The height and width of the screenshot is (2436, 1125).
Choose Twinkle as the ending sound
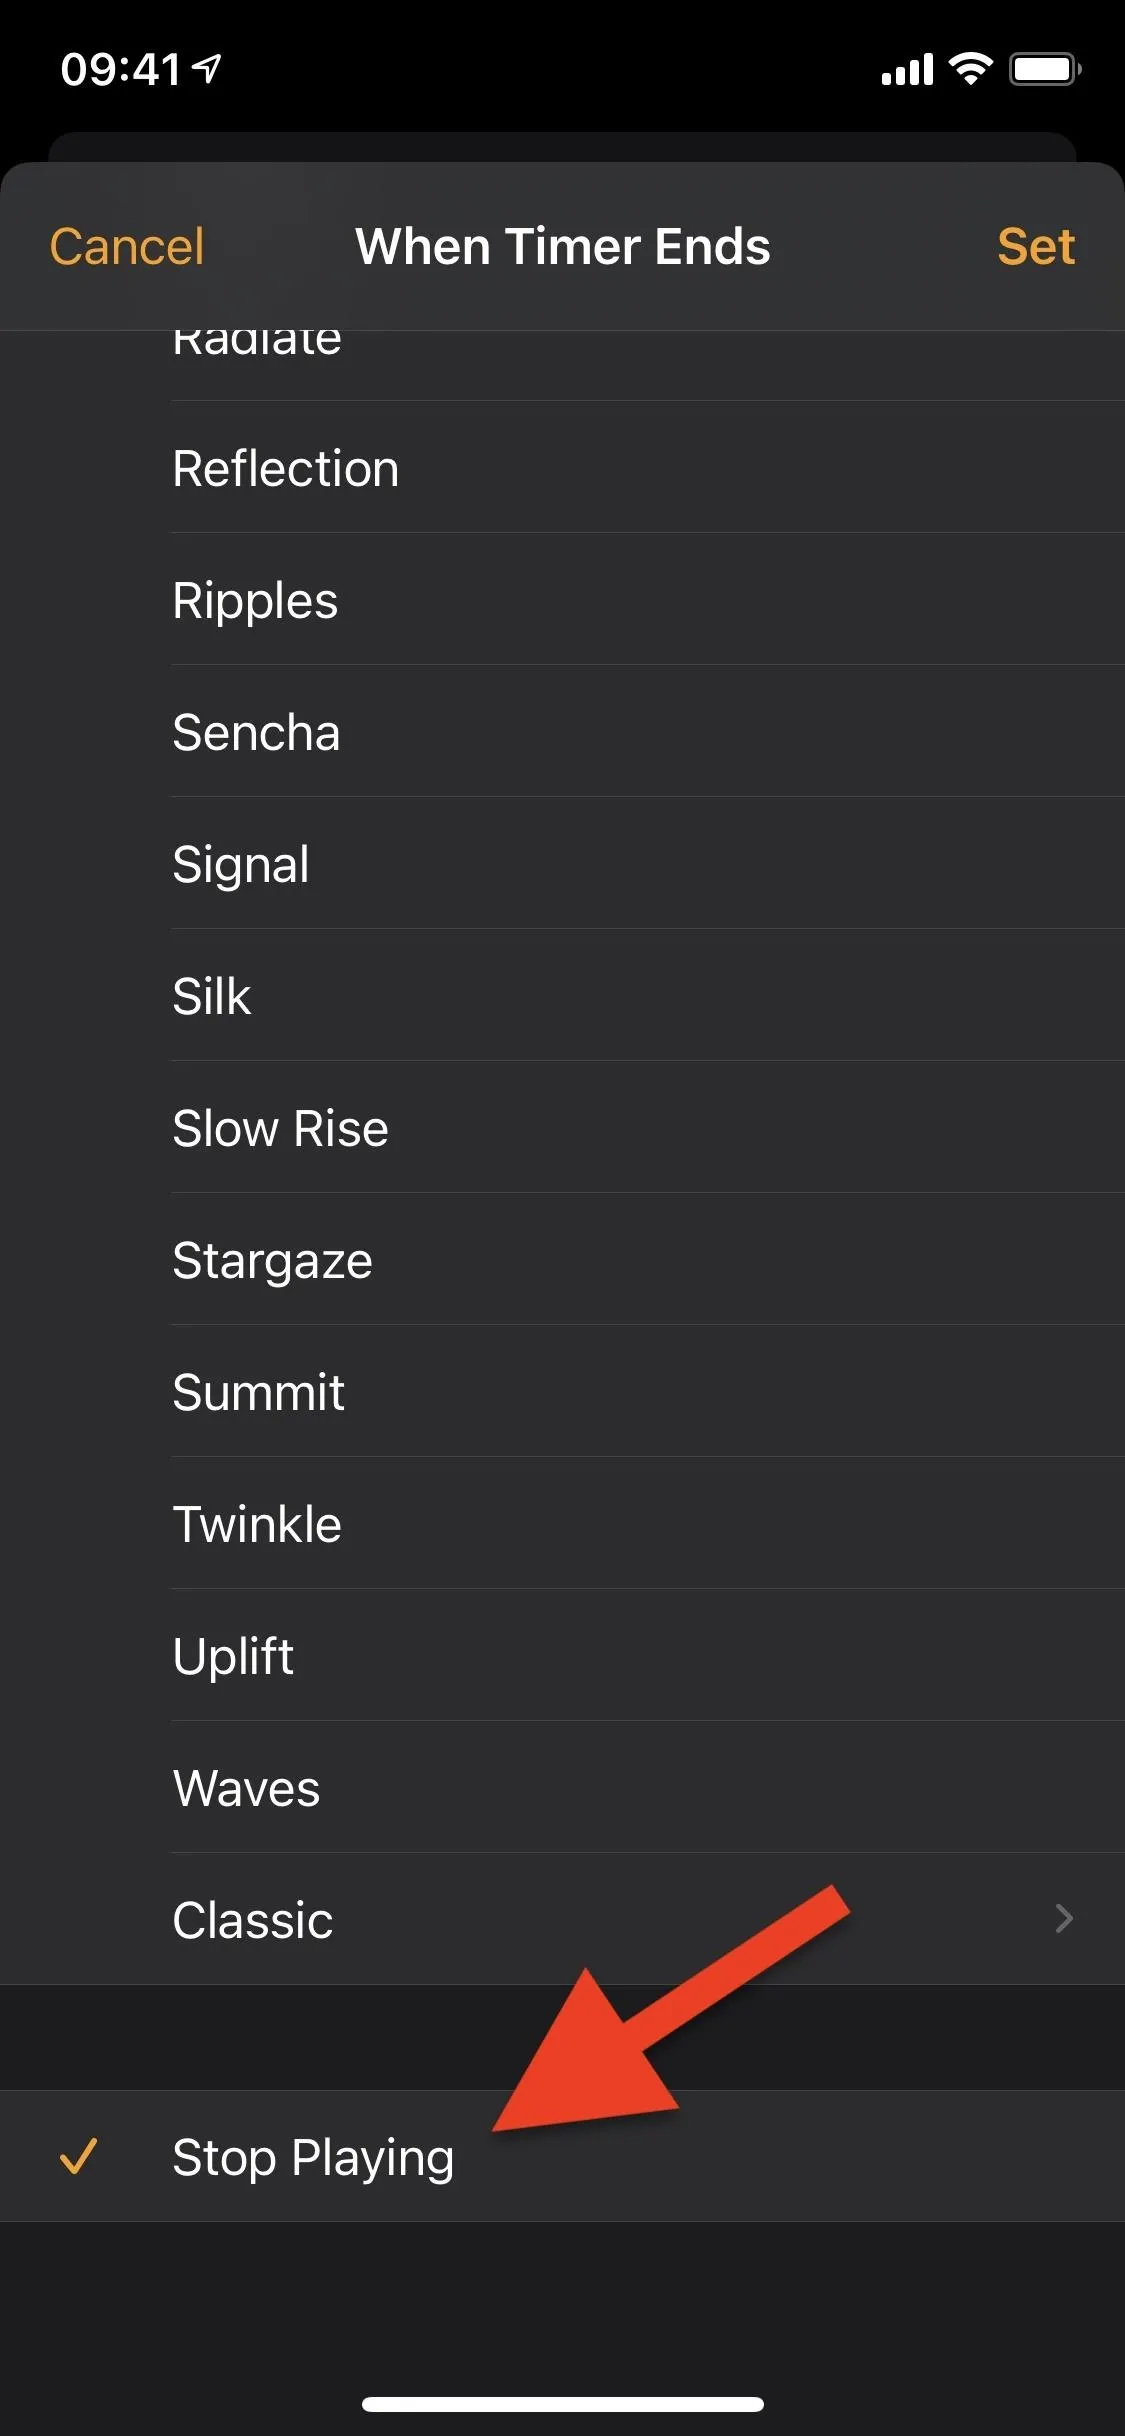tap(562, 1523)
